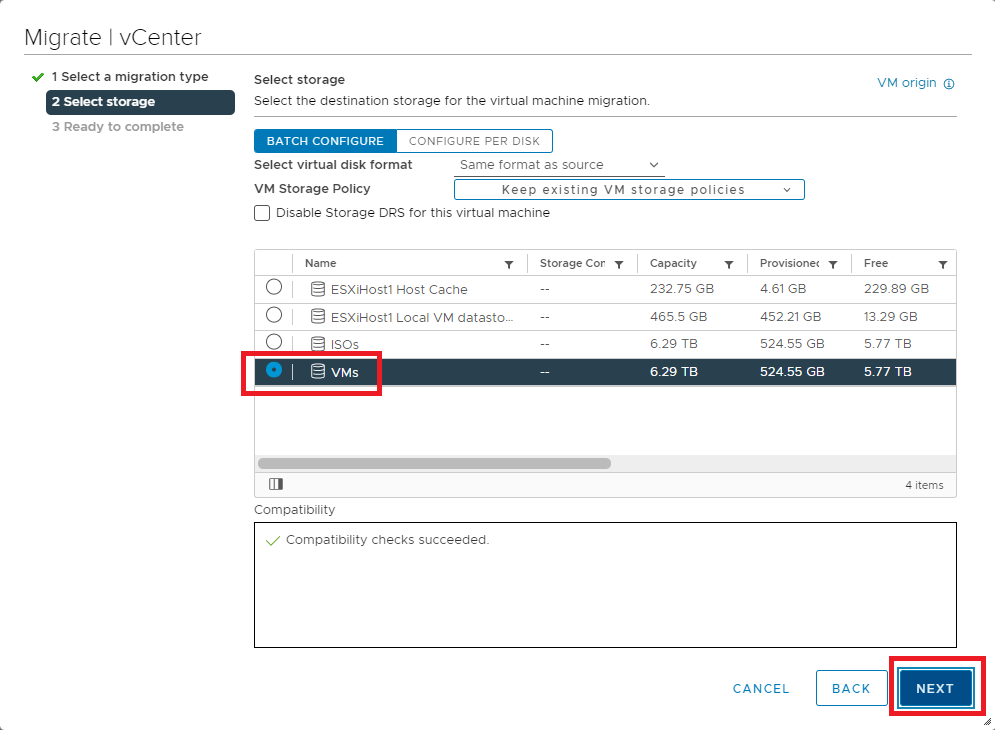Click the Back button
The width and height of the screenshot is (995, 730).
(851, 688)
